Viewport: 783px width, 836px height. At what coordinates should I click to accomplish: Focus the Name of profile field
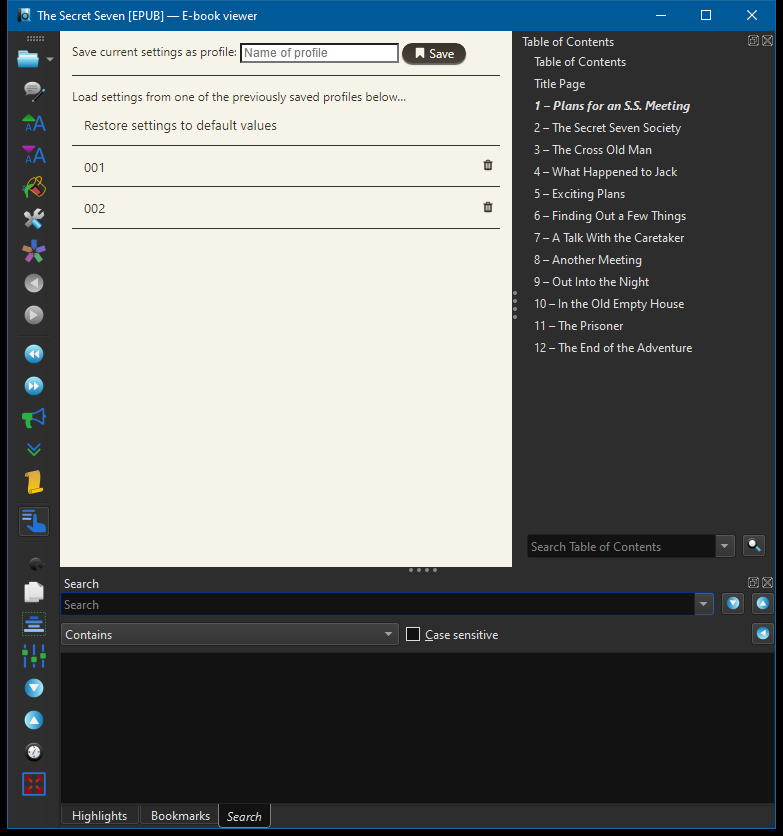319,53
